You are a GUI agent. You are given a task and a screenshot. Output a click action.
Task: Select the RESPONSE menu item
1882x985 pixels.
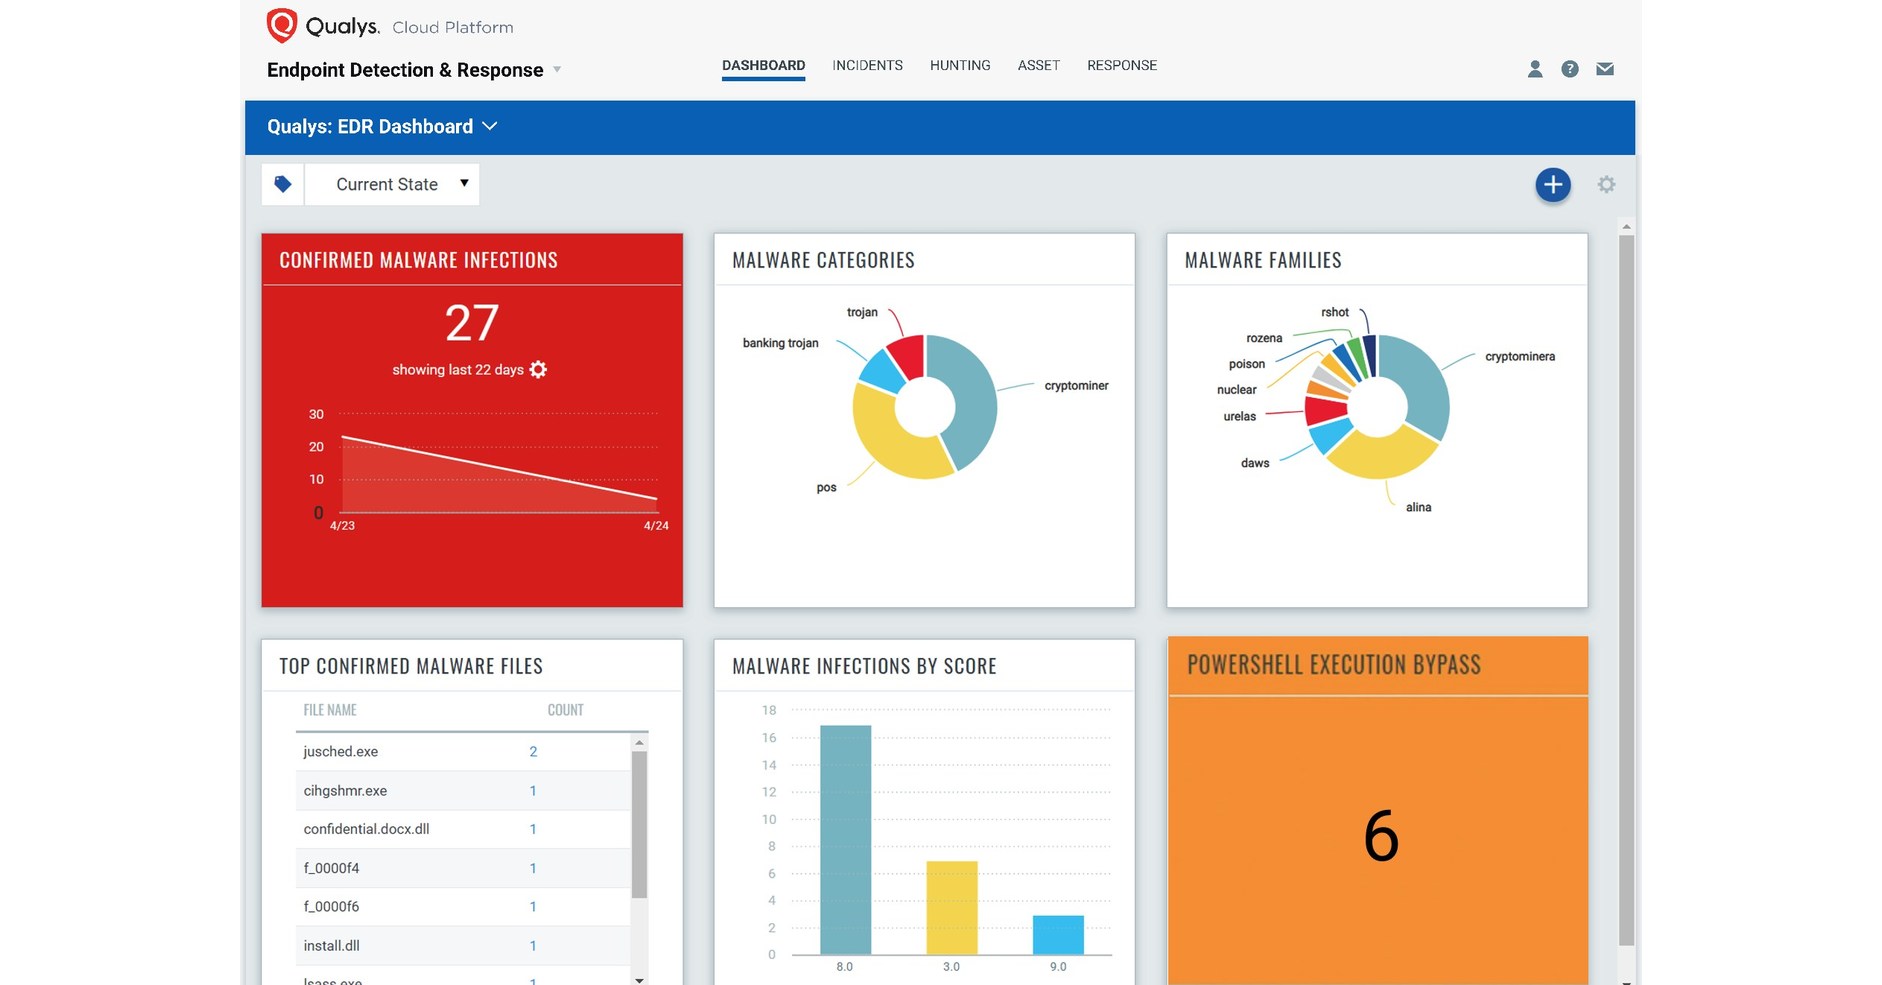(x=1122, y=65)
